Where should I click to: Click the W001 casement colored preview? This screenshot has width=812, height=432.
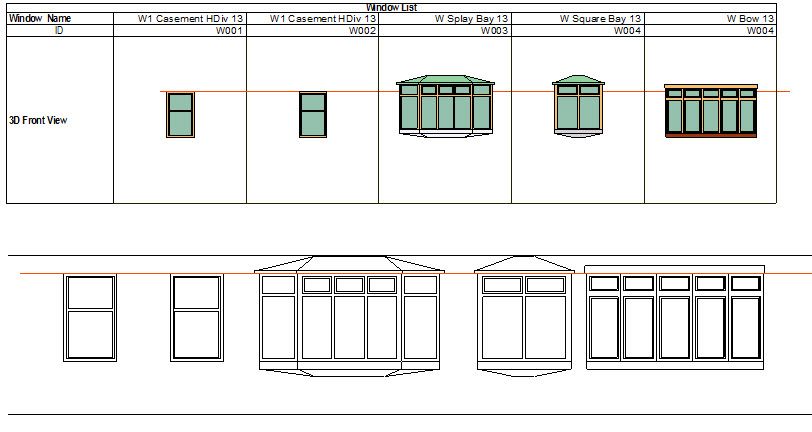180,114
